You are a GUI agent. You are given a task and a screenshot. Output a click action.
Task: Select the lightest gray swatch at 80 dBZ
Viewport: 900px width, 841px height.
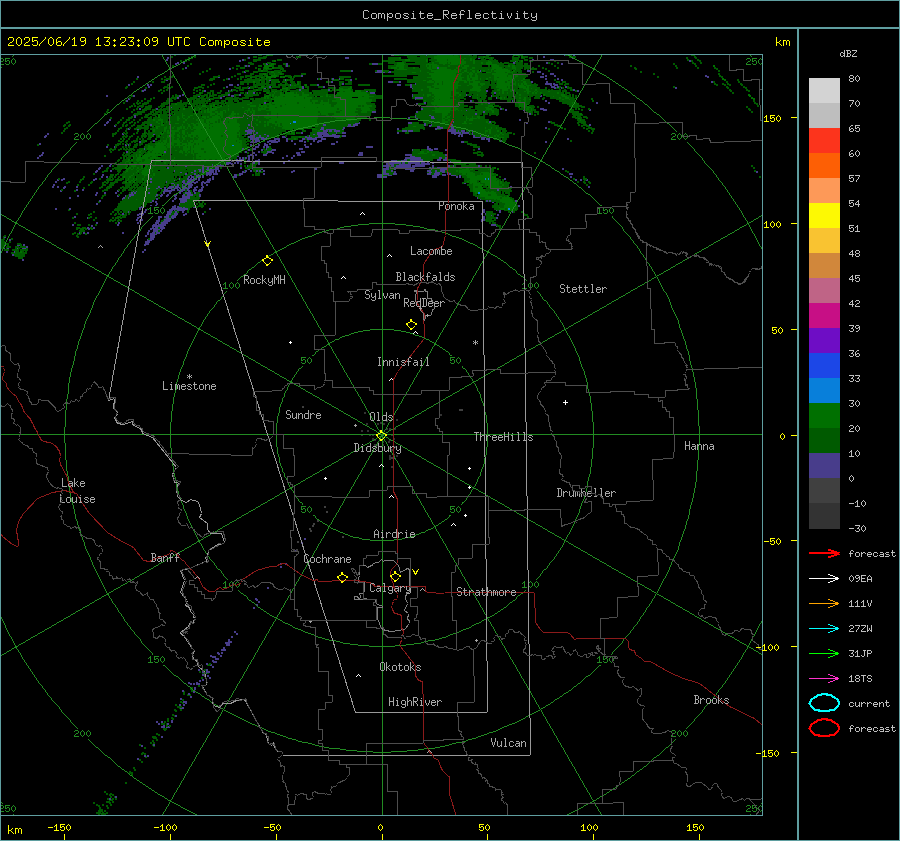824,90
